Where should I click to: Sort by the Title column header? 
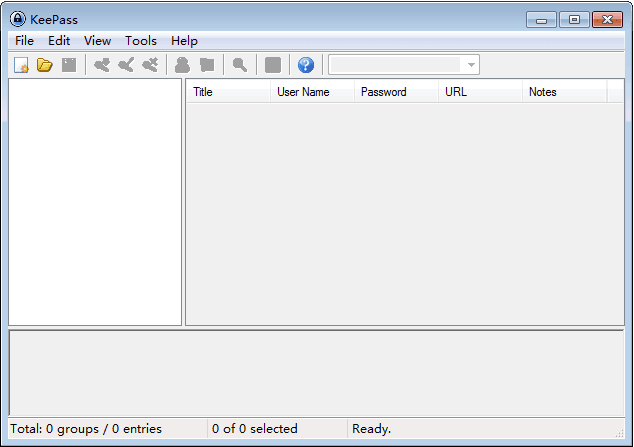click(x=228, y=92)
